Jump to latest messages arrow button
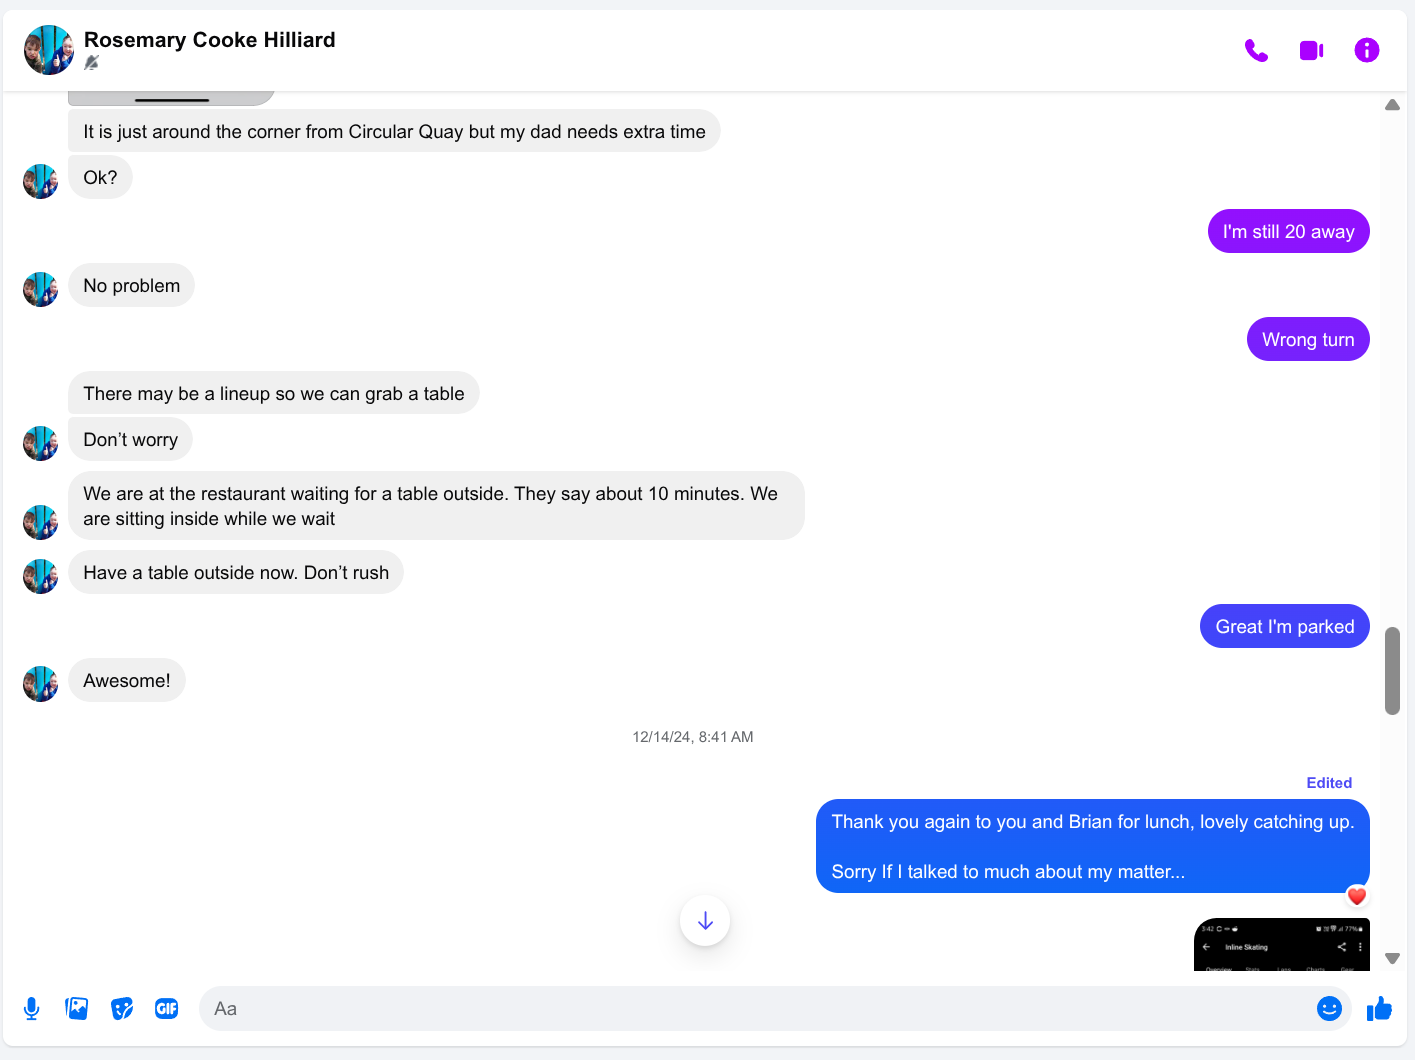The image size is (1415, 1060). 705,921
